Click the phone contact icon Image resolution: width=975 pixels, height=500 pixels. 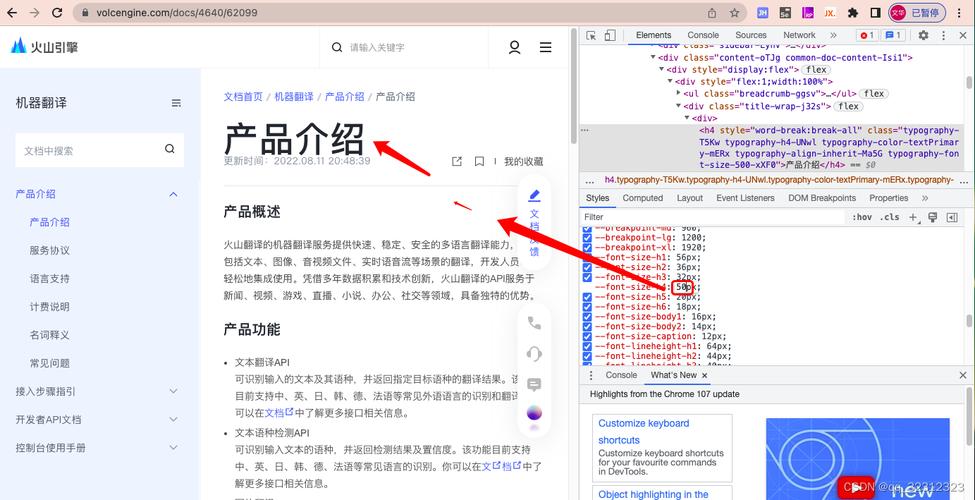click(534, 322)
